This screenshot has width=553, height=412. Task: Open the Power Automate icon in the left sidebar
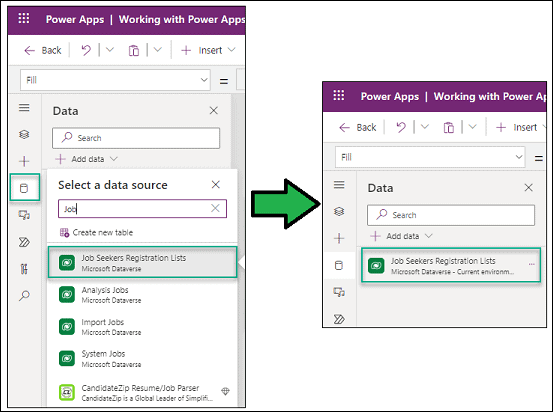point(24,242)
